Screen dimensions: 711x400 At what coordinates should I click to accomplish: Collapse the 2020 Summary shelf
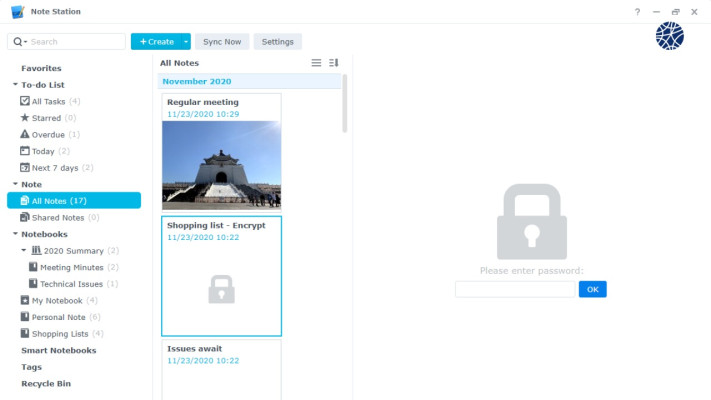(x=24, y=250)
